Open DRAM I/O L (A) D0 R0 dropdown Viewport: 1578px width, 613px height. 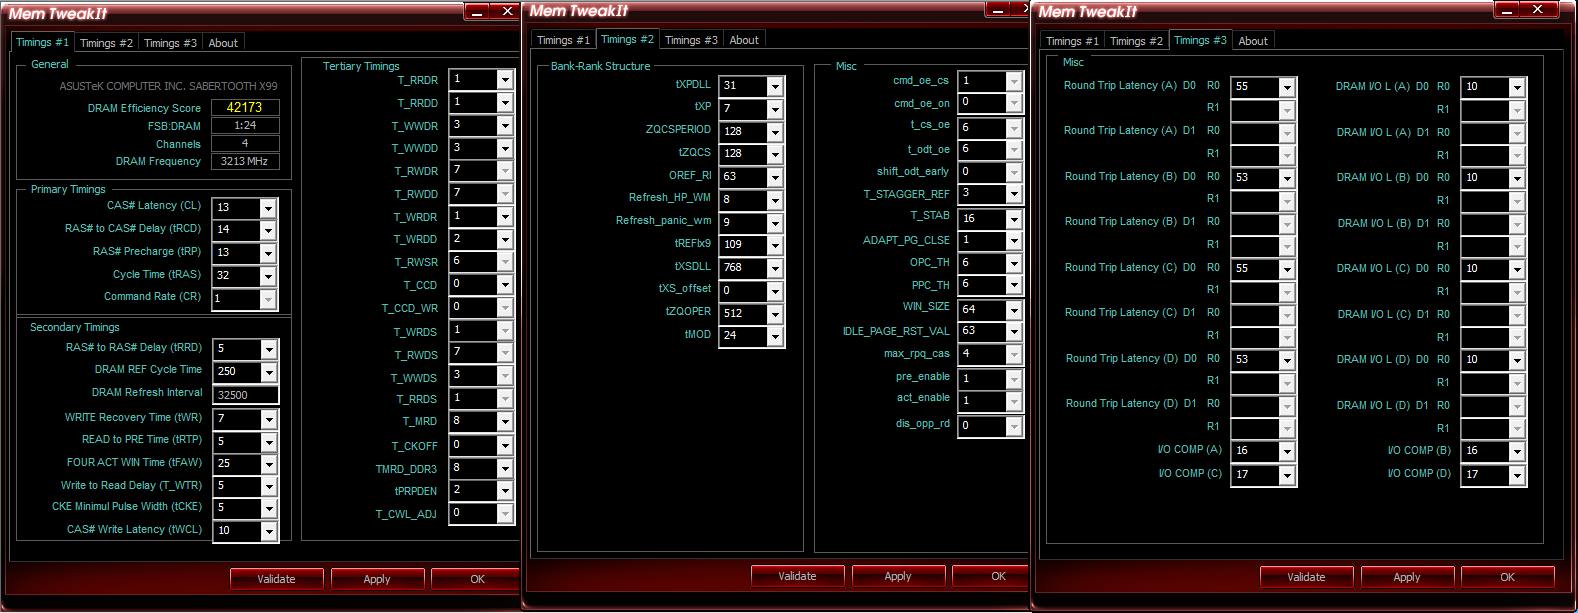pos(1517,88)
